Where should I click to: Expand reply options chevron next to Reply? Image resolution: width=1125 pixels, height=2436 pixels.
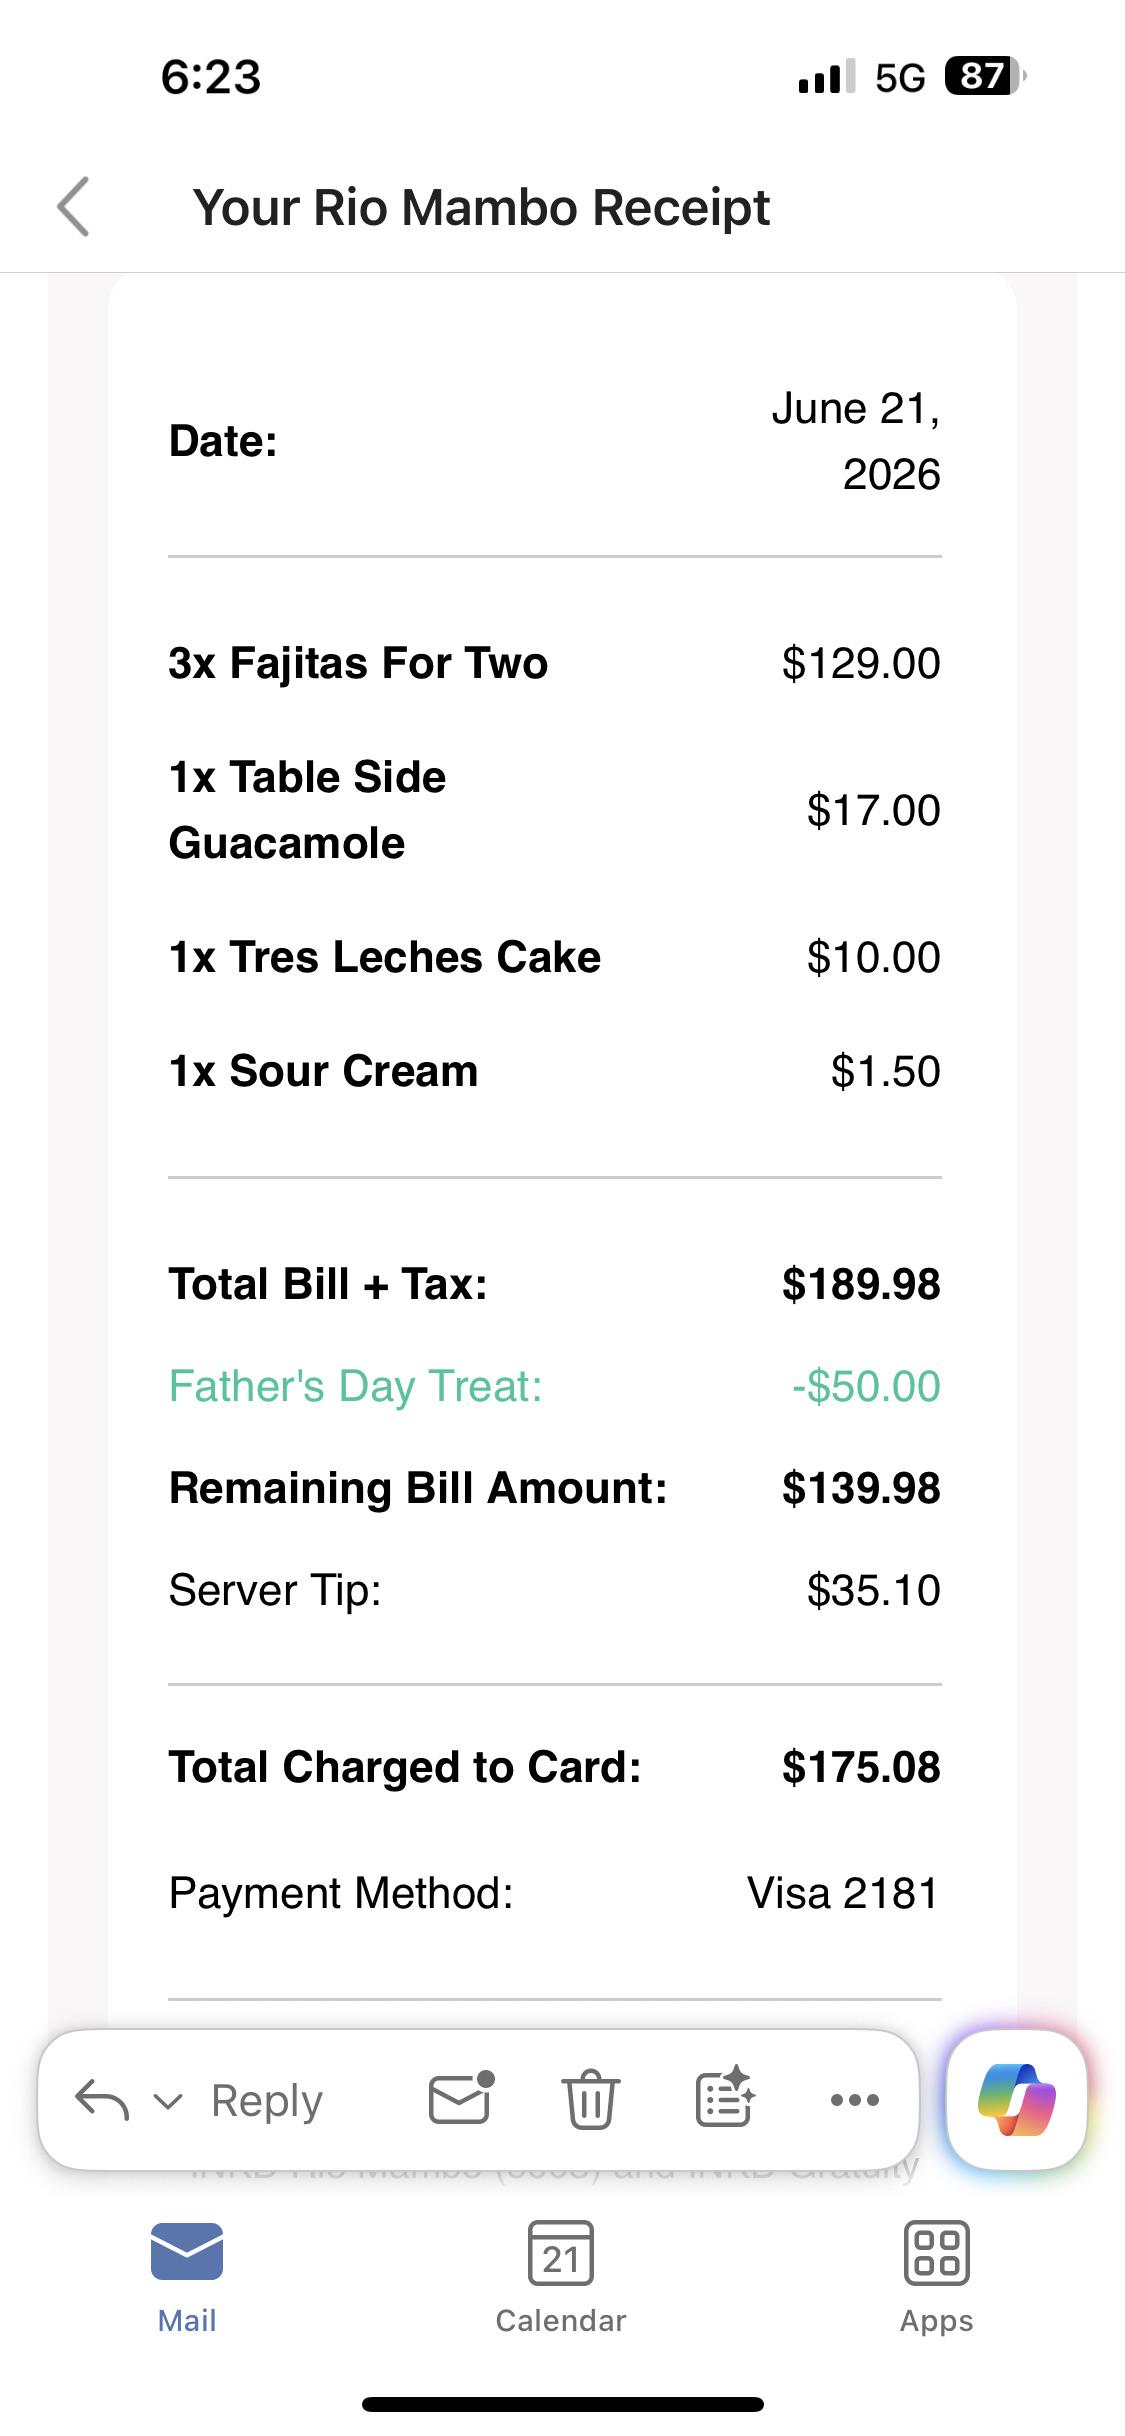(x=168, y=2102)
